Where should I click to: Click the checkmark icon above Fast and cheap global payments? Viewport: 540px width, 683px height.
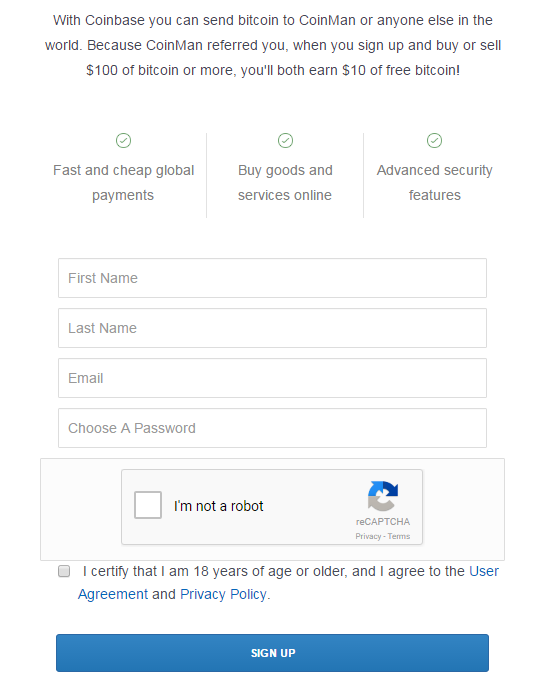point(124,141)
